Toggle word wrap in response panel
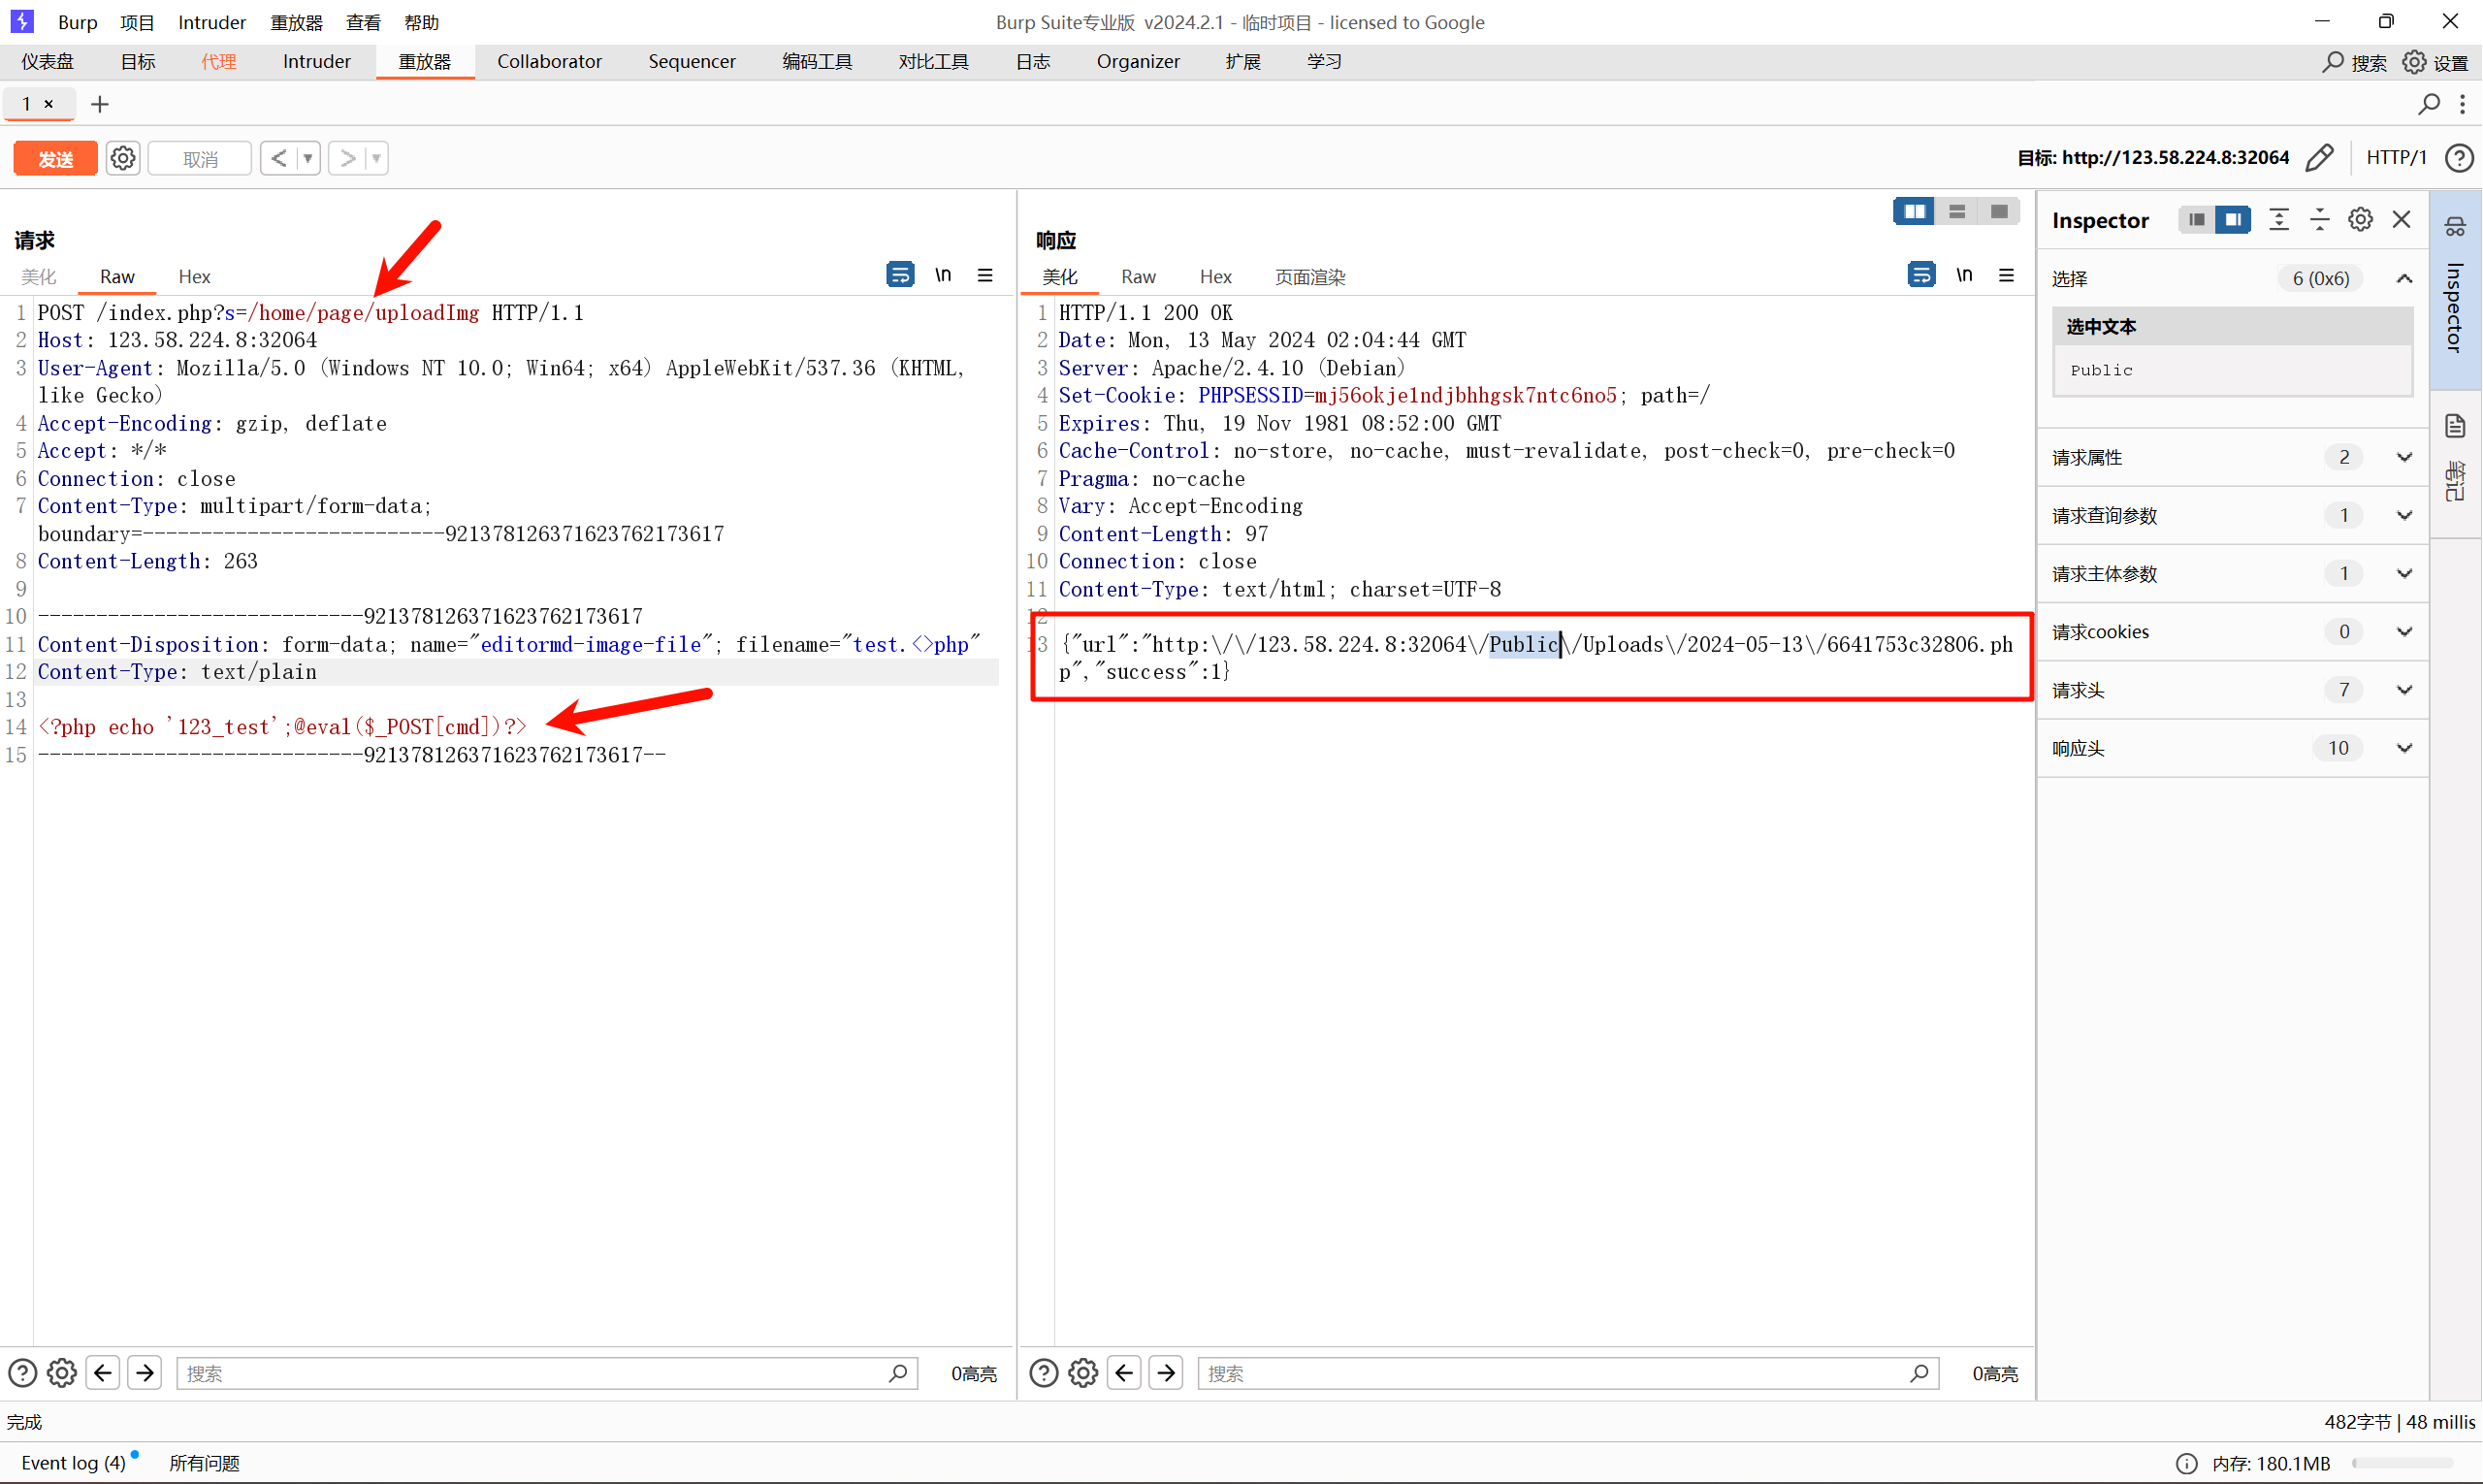This screenshot has height=1484, width=2483. pos(1921,274)
